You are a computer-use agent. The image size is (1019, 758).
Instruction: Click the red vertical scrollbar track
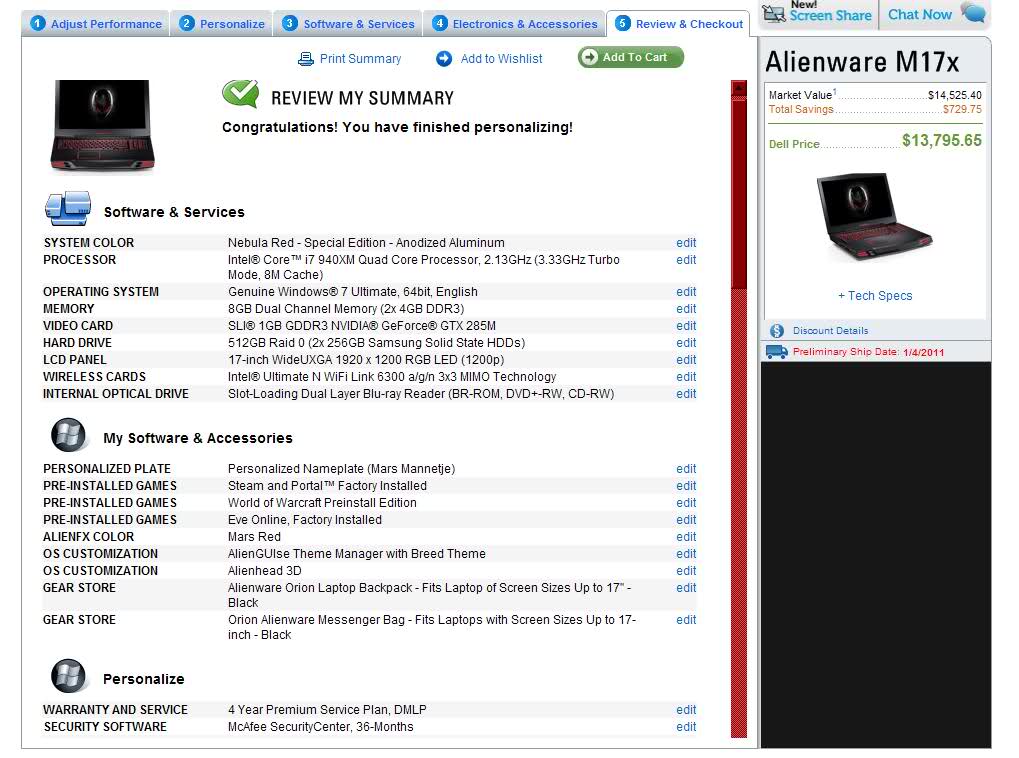pos(739,500)
